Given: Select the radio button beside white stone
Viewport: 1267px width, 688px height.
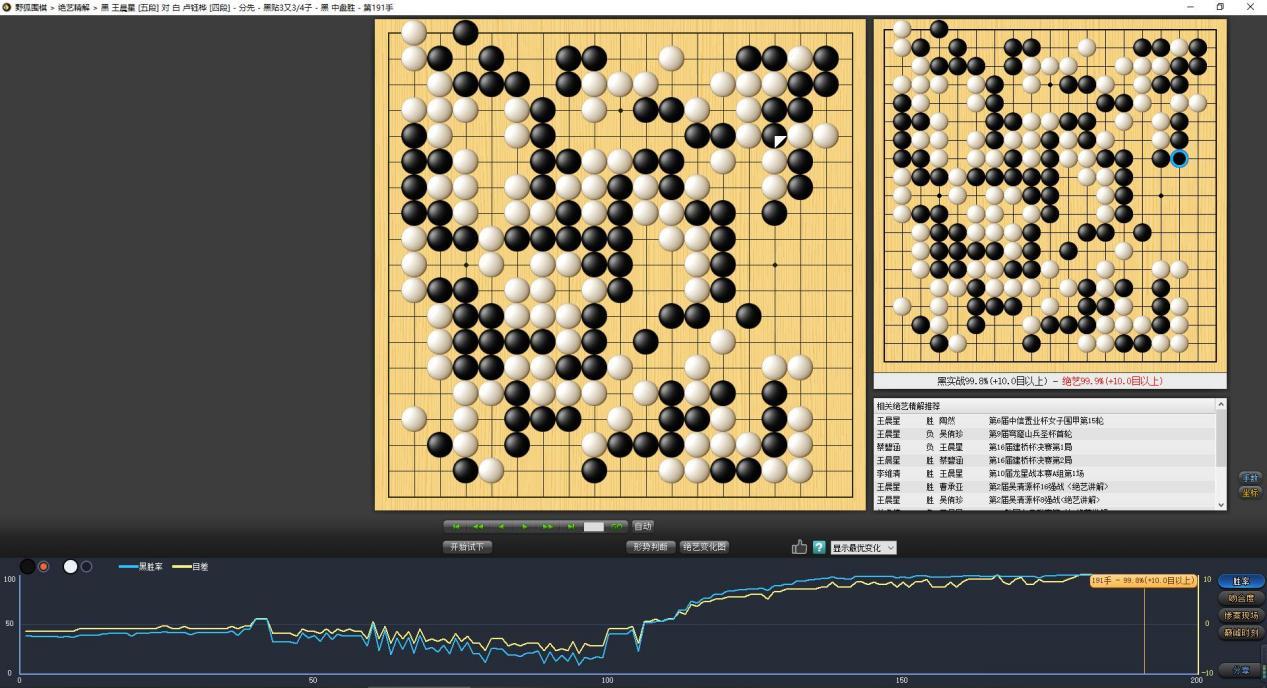Looking at the screenshot, I should (x=86, y=567).
